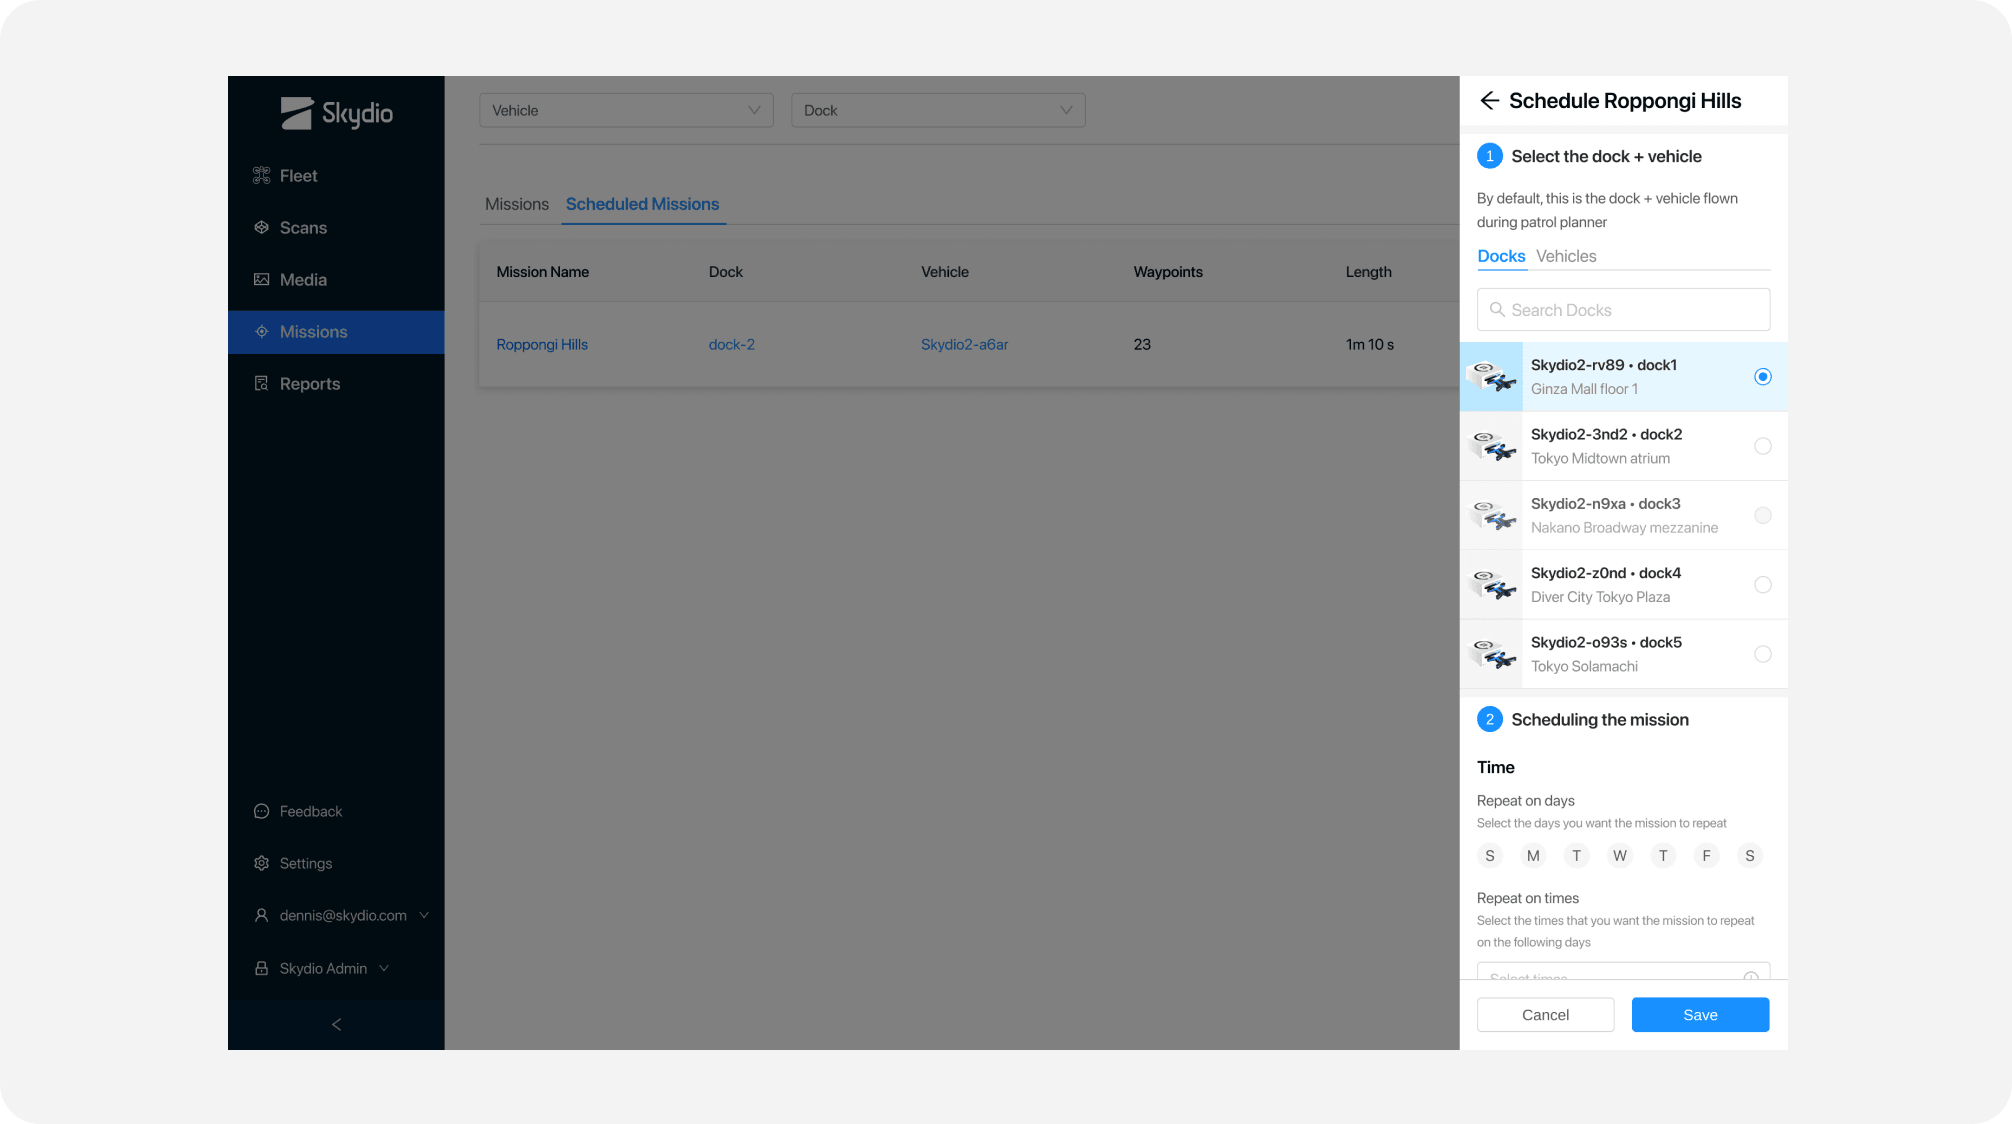This screenshot has height=1124, width=2012.
Task: Select the Vehicles tab in the panel
Action: coord(1566,256)
